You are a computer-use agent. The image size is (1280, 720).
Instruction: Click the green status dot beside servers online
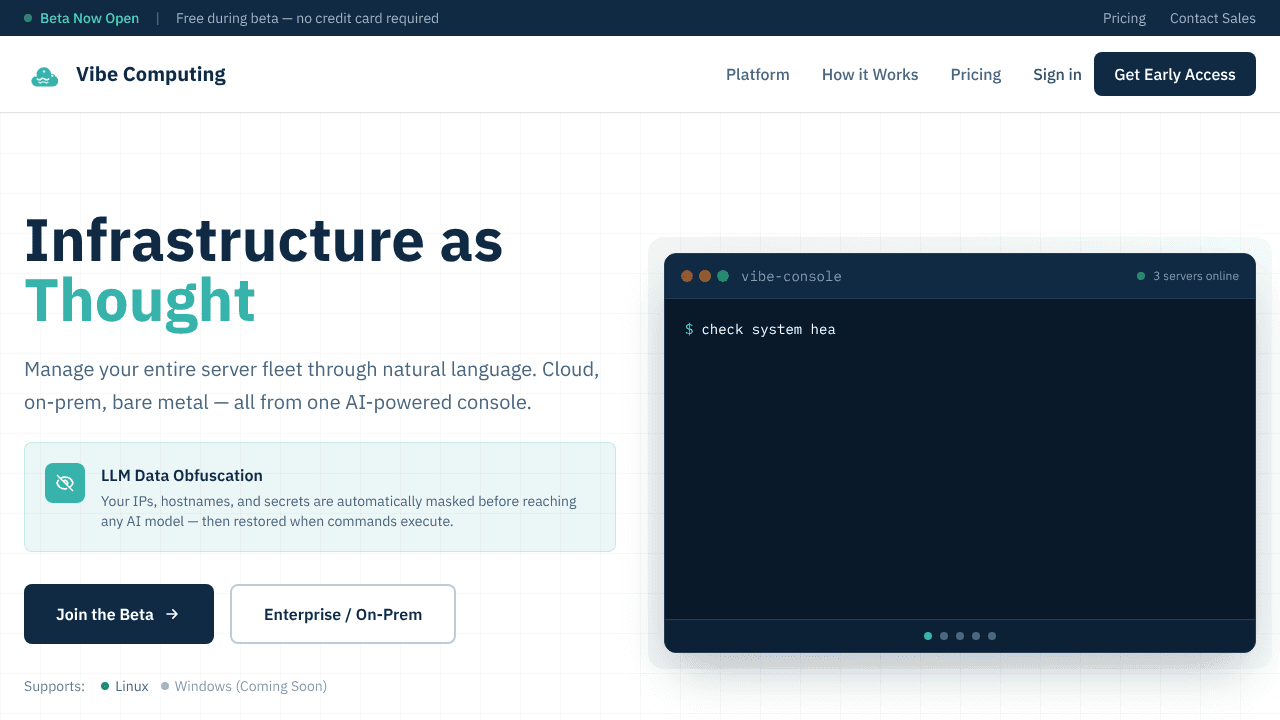pos(1141,276)
